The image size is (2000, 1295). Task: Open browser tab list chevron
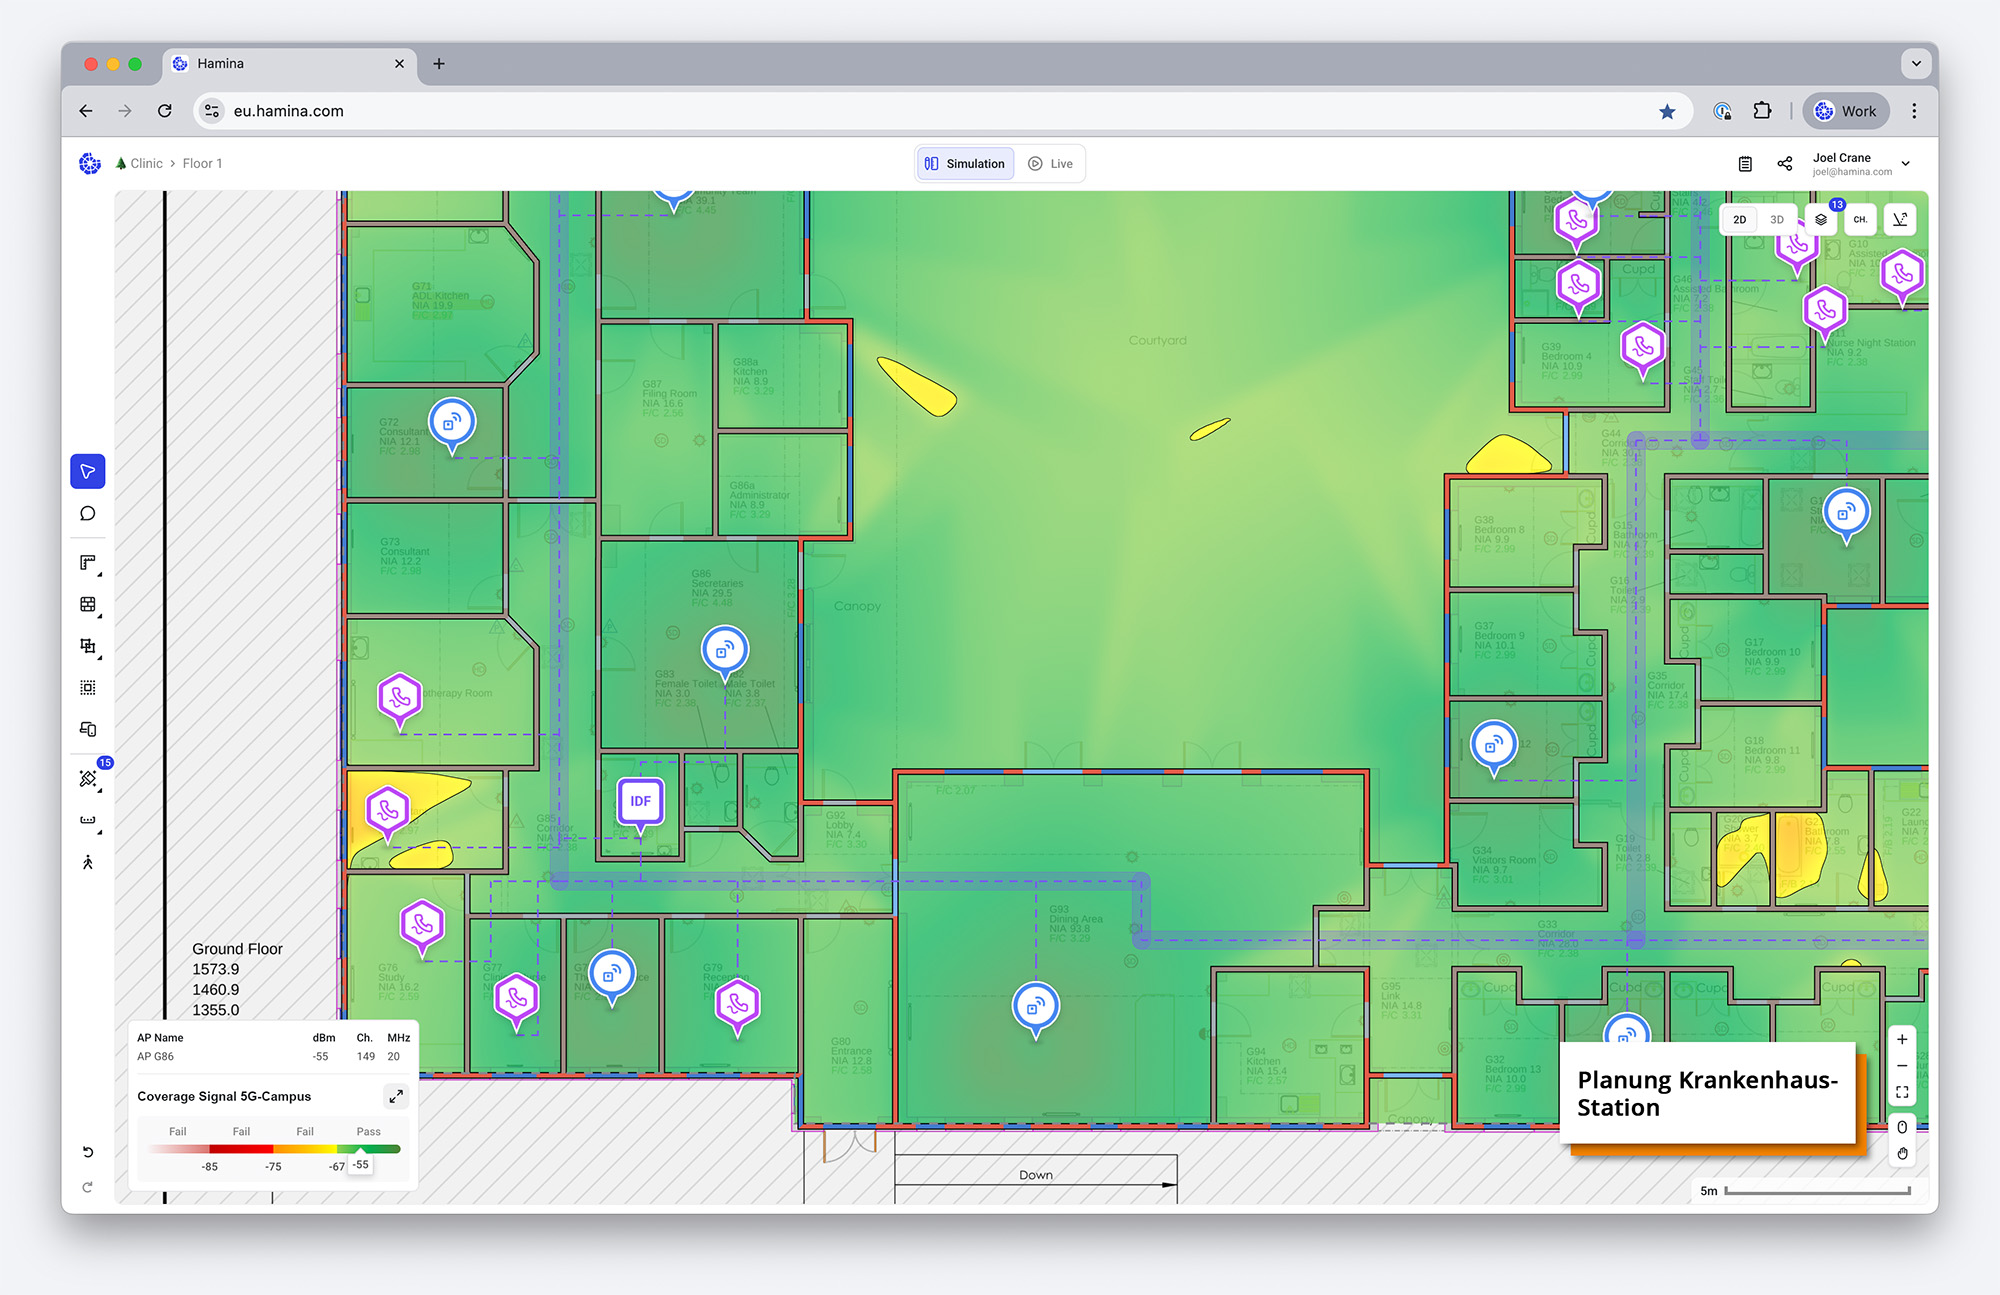click(x=1916, y=63)
